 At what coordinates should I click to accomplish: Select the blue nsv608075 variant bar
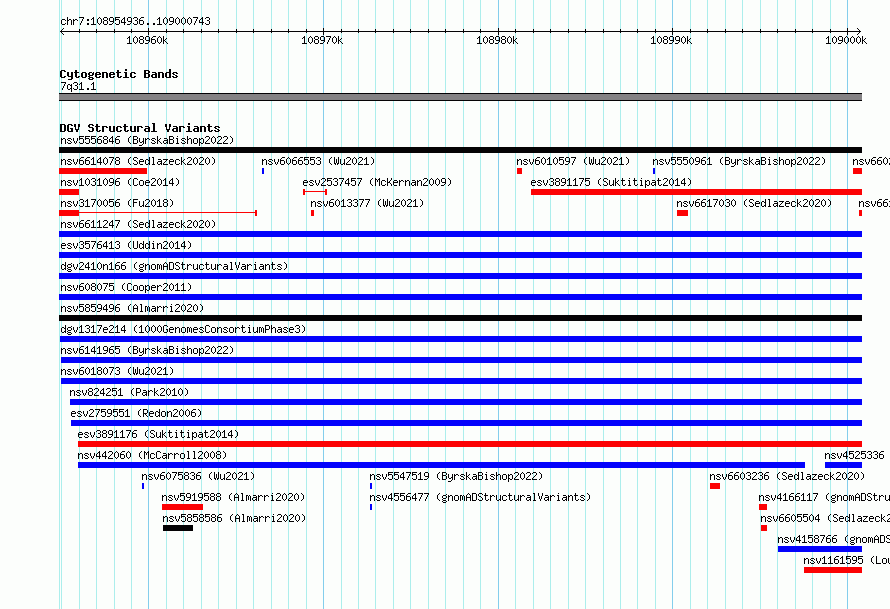[460, 297]
